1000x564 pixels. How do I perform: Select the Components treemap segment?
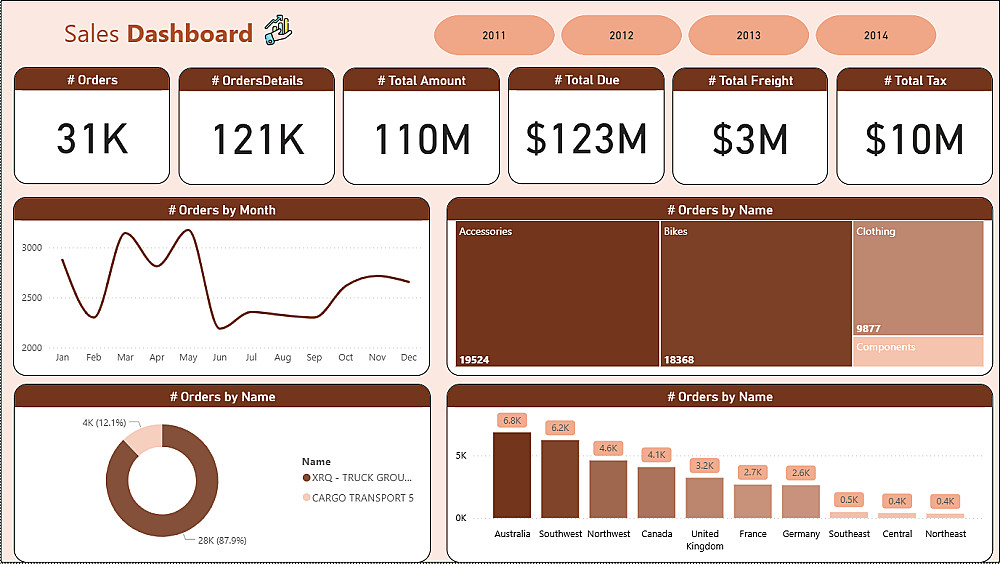click(918, 352)
